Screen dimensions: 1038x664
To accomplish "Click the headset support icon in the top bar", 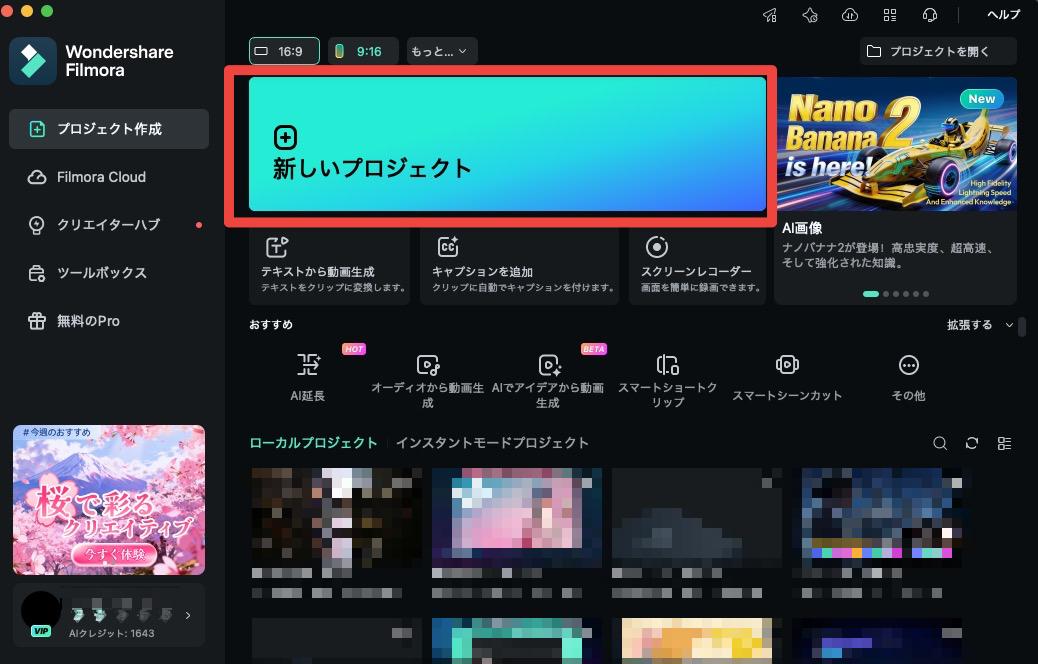I will click(x=930, y=15).
